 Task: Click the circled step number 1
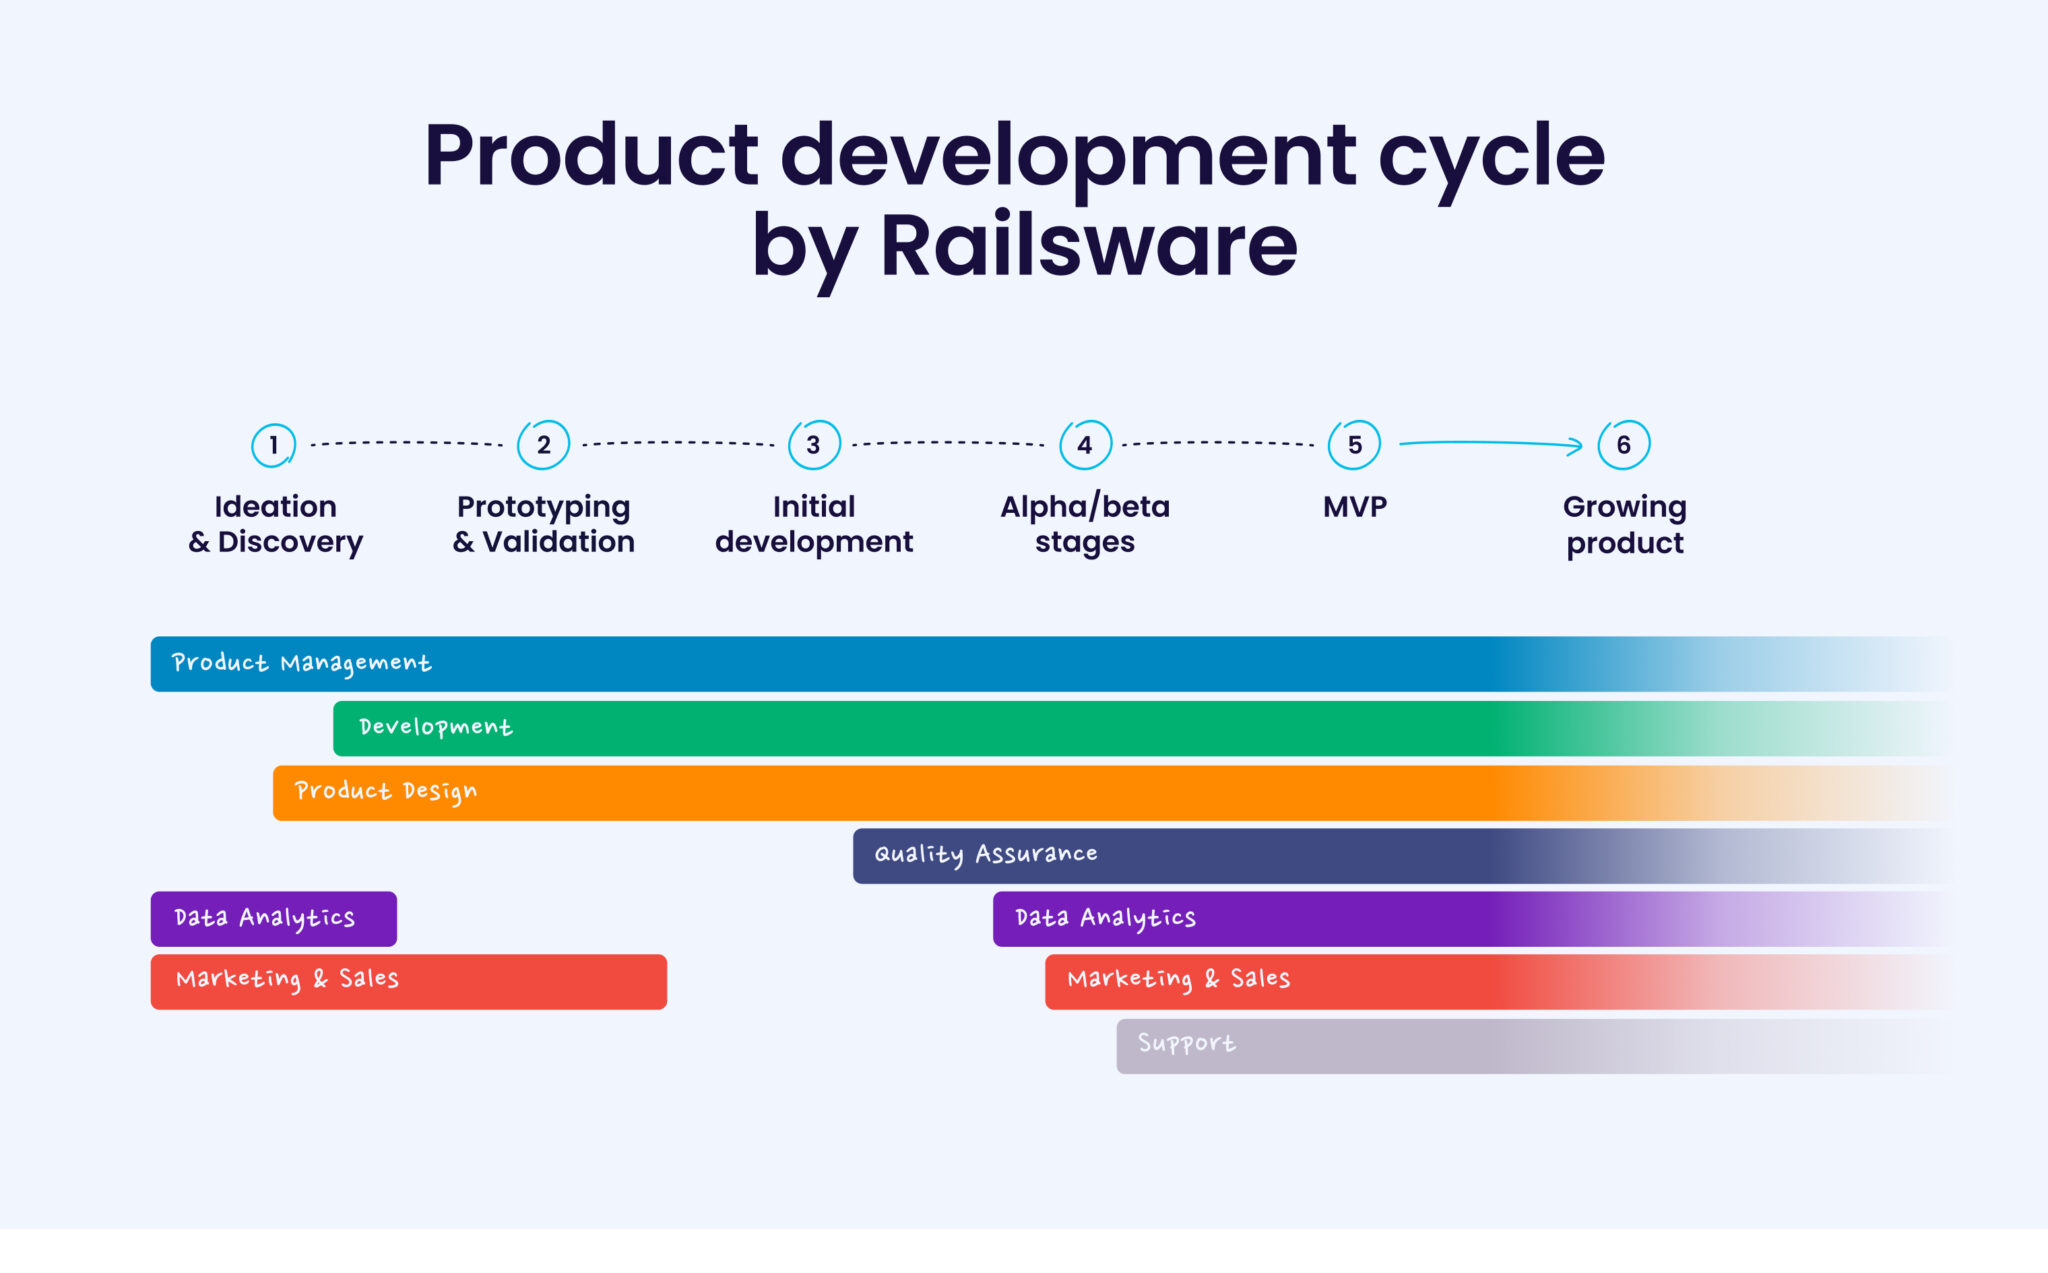pyautogui.click(x=273, y=446)
